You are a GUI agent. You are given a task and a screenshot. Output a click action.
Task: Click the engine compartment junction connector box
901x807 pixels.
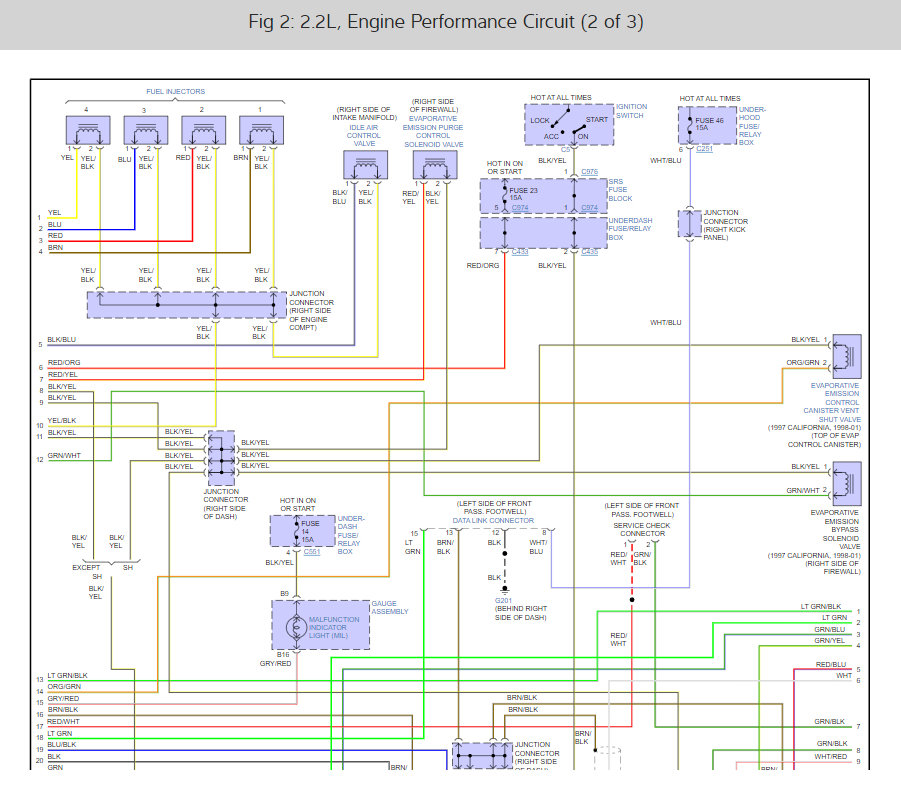tap(187, 305)
